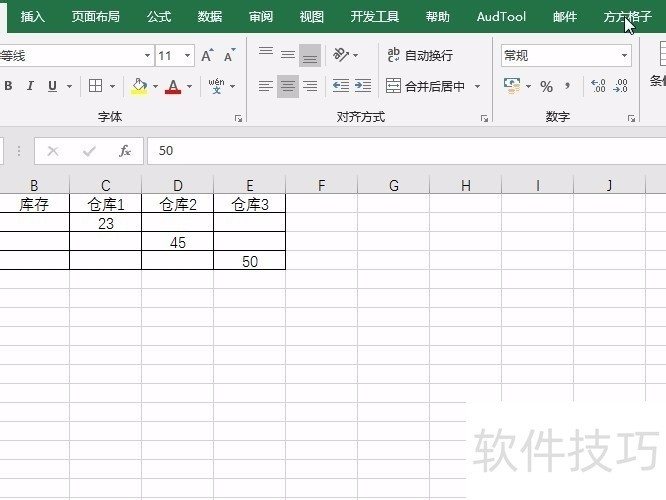Open AudTool ribbon tab
Screen dimensions: 666x500
point(501,17)
